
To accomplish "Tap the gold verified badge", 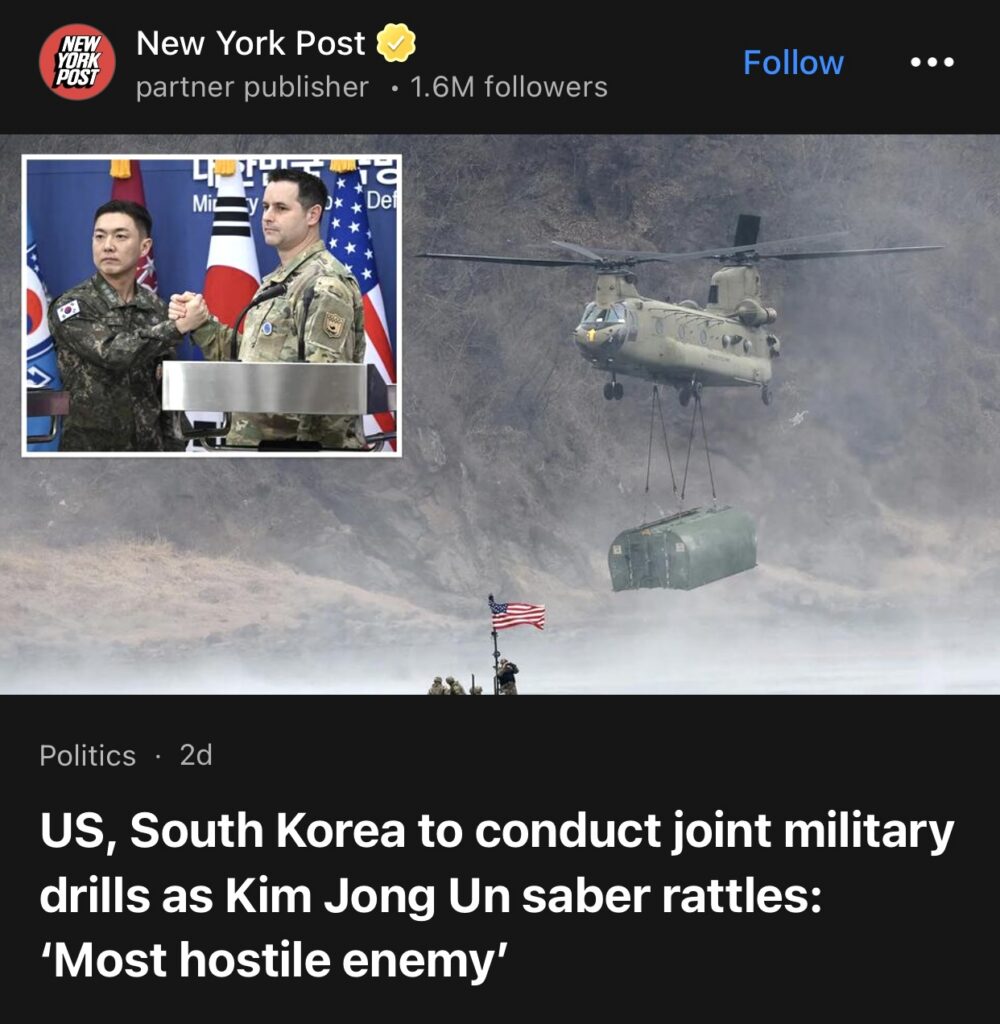I will click(x=396, y=43).
